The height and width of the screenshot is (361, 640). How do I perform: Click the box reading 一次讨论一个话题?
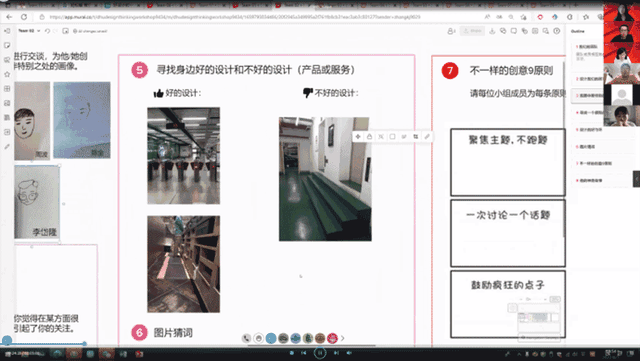point(508,233)
